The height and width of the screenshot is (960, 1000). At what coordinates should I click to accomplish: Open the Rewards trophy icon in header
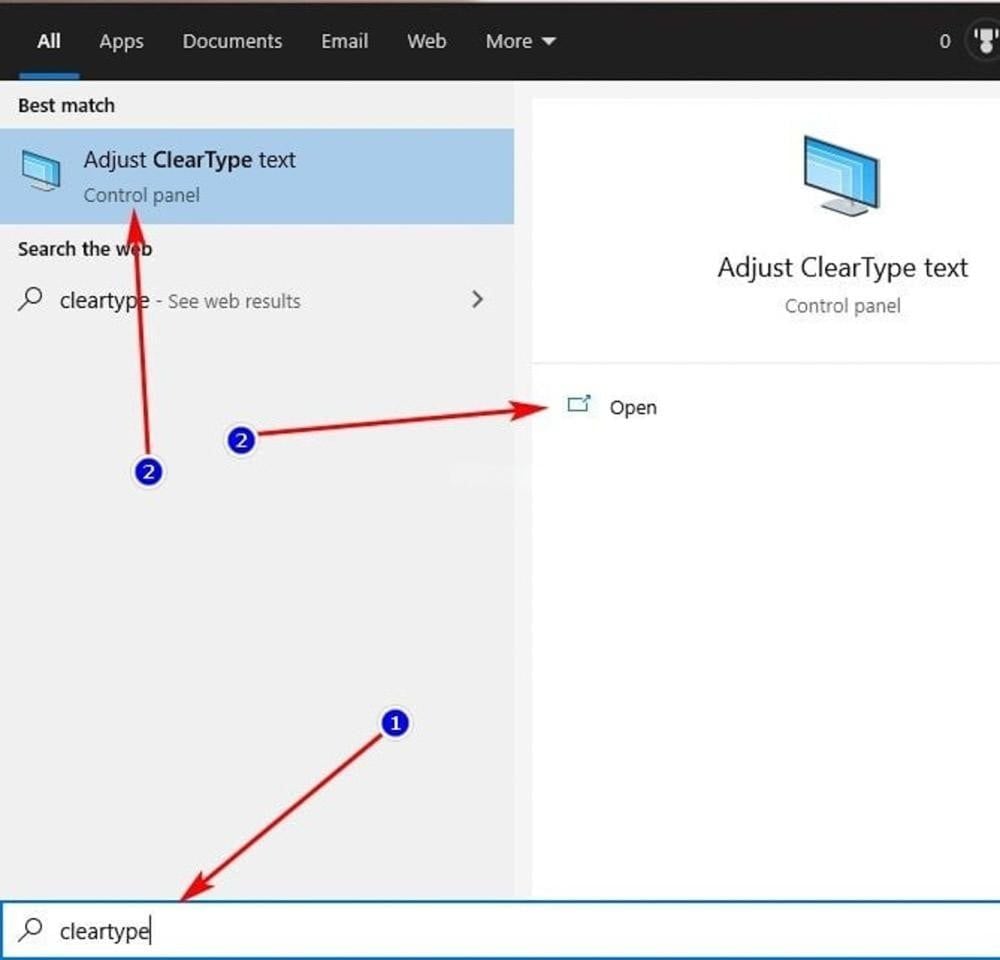pyautogui.click(x=984, y=42)
